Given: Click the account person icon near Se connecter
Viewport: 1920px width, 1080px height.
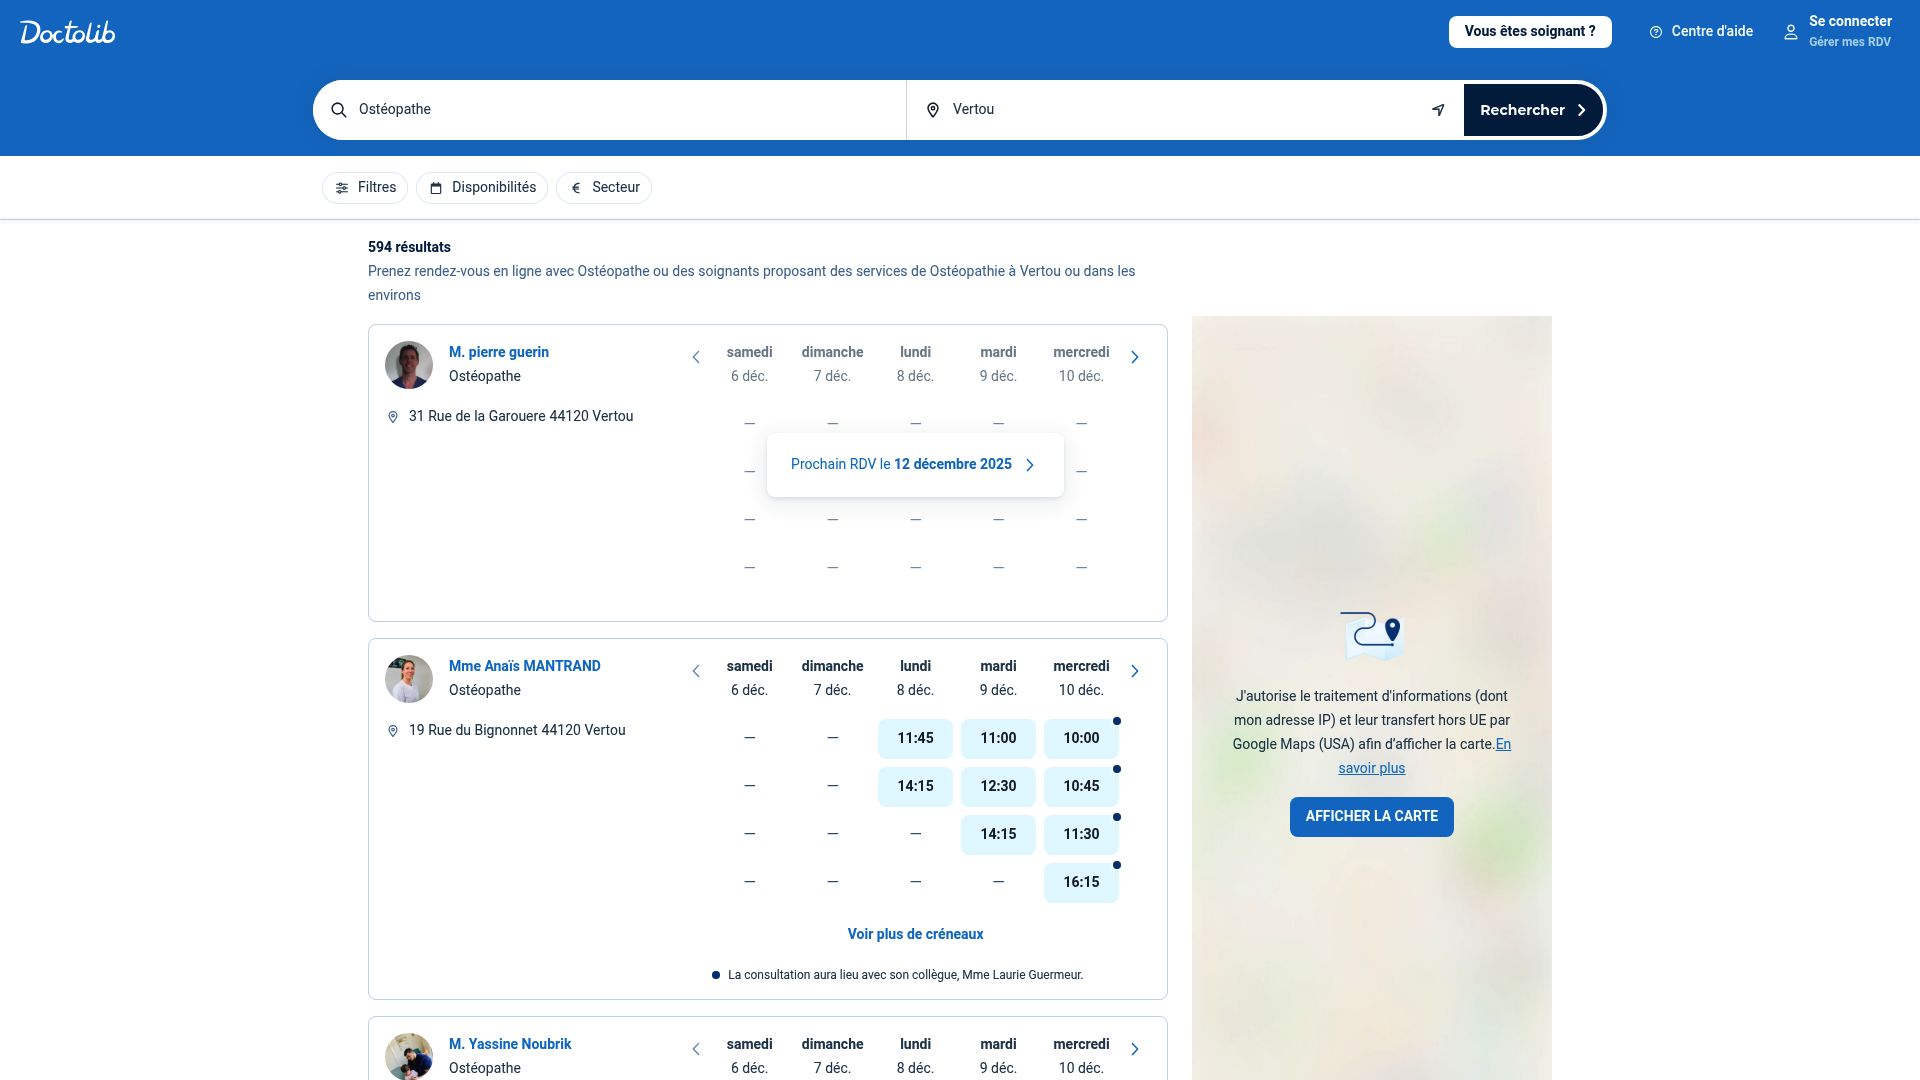Looking at the screenshot, I should 1790,31.
